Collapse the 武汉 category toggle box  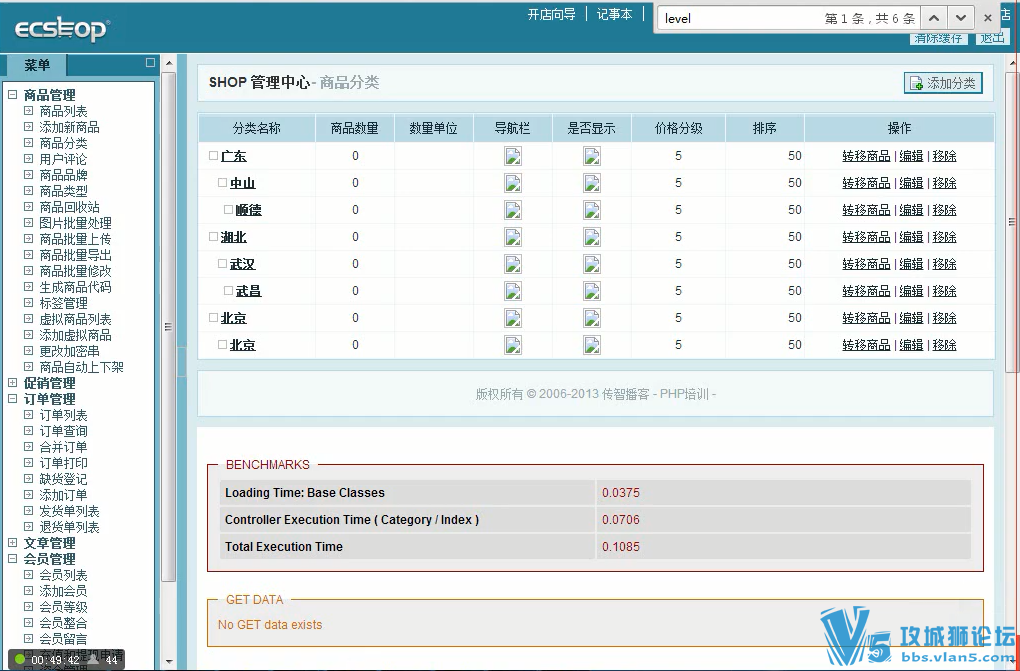pyautogui.click(x=222, y=264)
